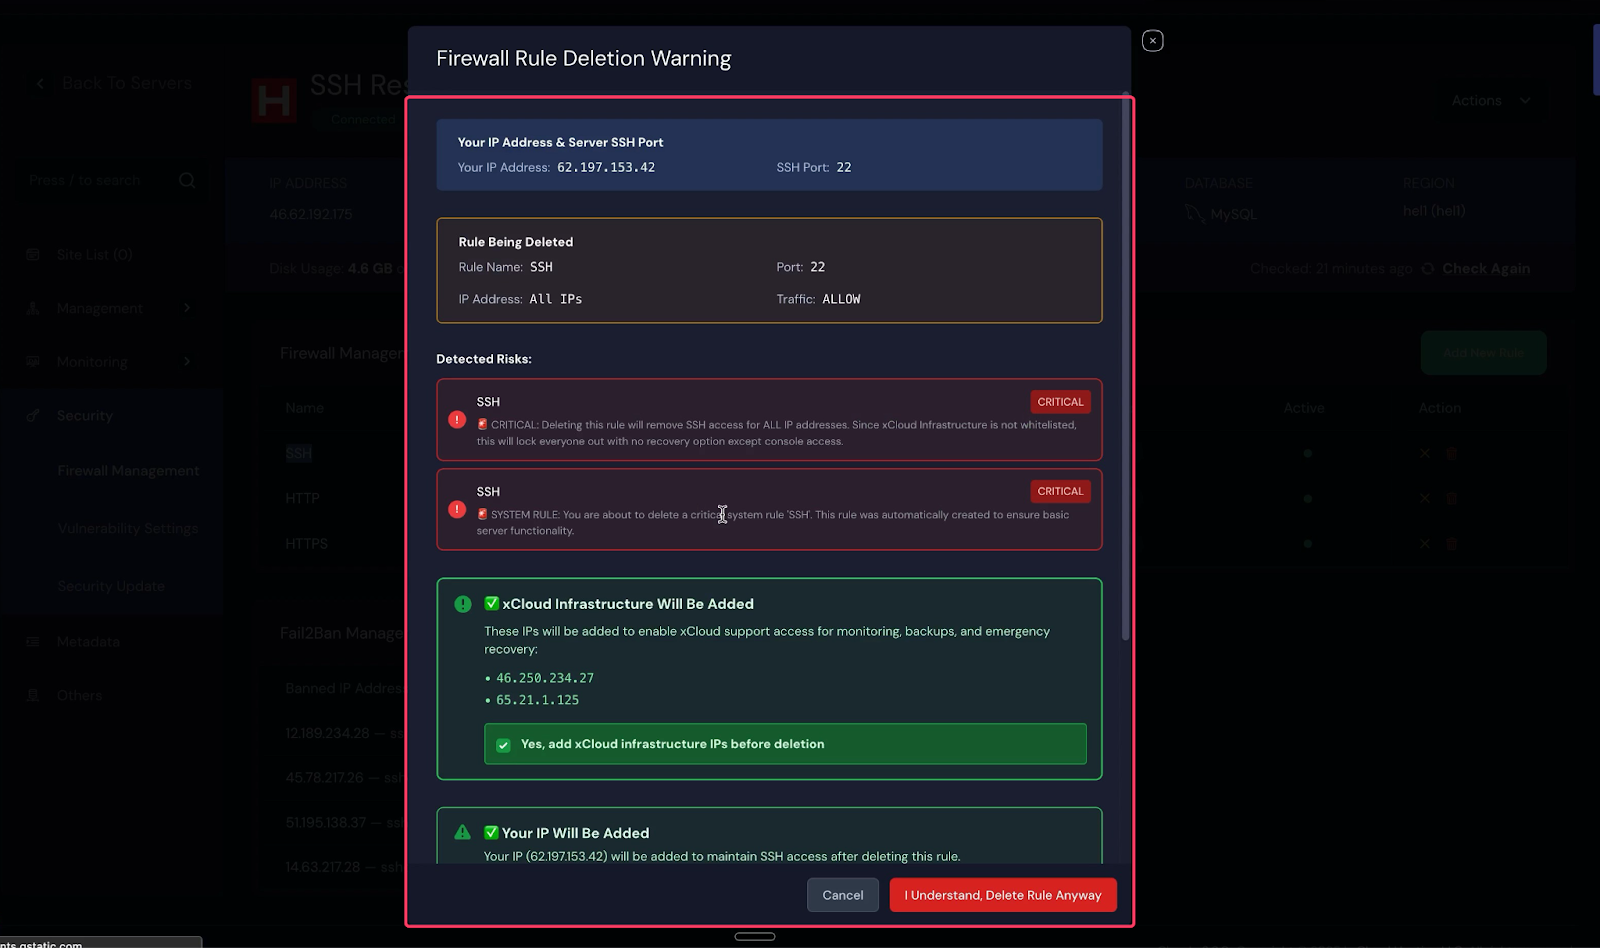Viewport: 1600px width, 948px height.
Task: Click banned IP 51.195.138.37 entry
Action: coord(344,823)
